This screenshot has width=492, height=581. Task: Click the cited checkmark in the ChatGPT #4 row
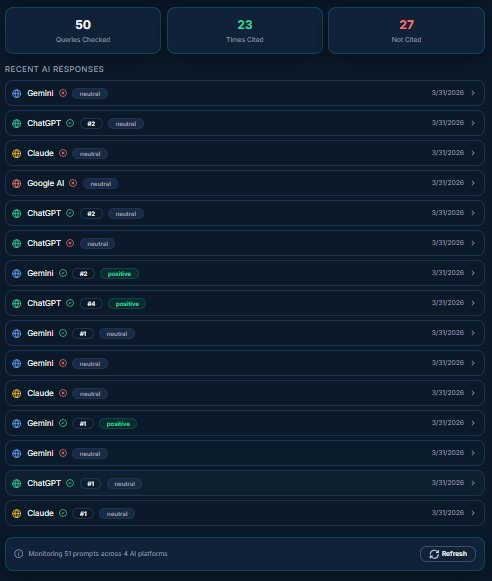pos(70,303)
